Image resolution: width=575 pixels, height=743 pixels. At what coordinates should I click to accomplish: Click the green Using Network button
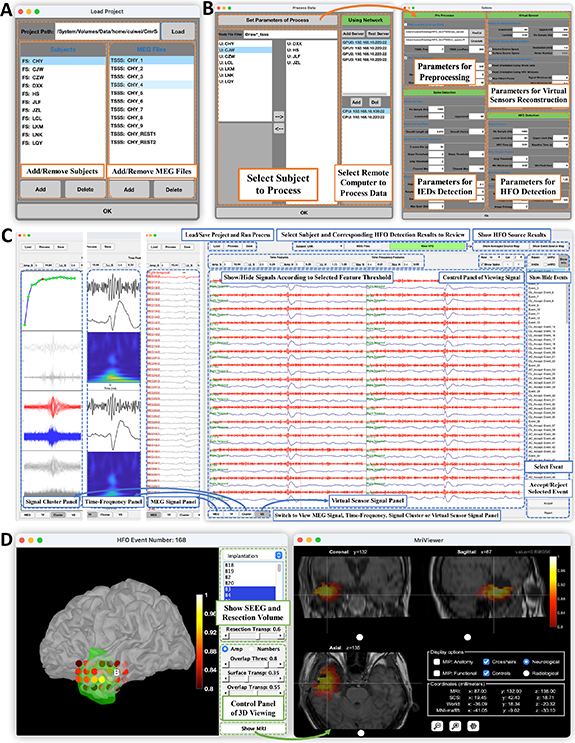tap(365, 20)
